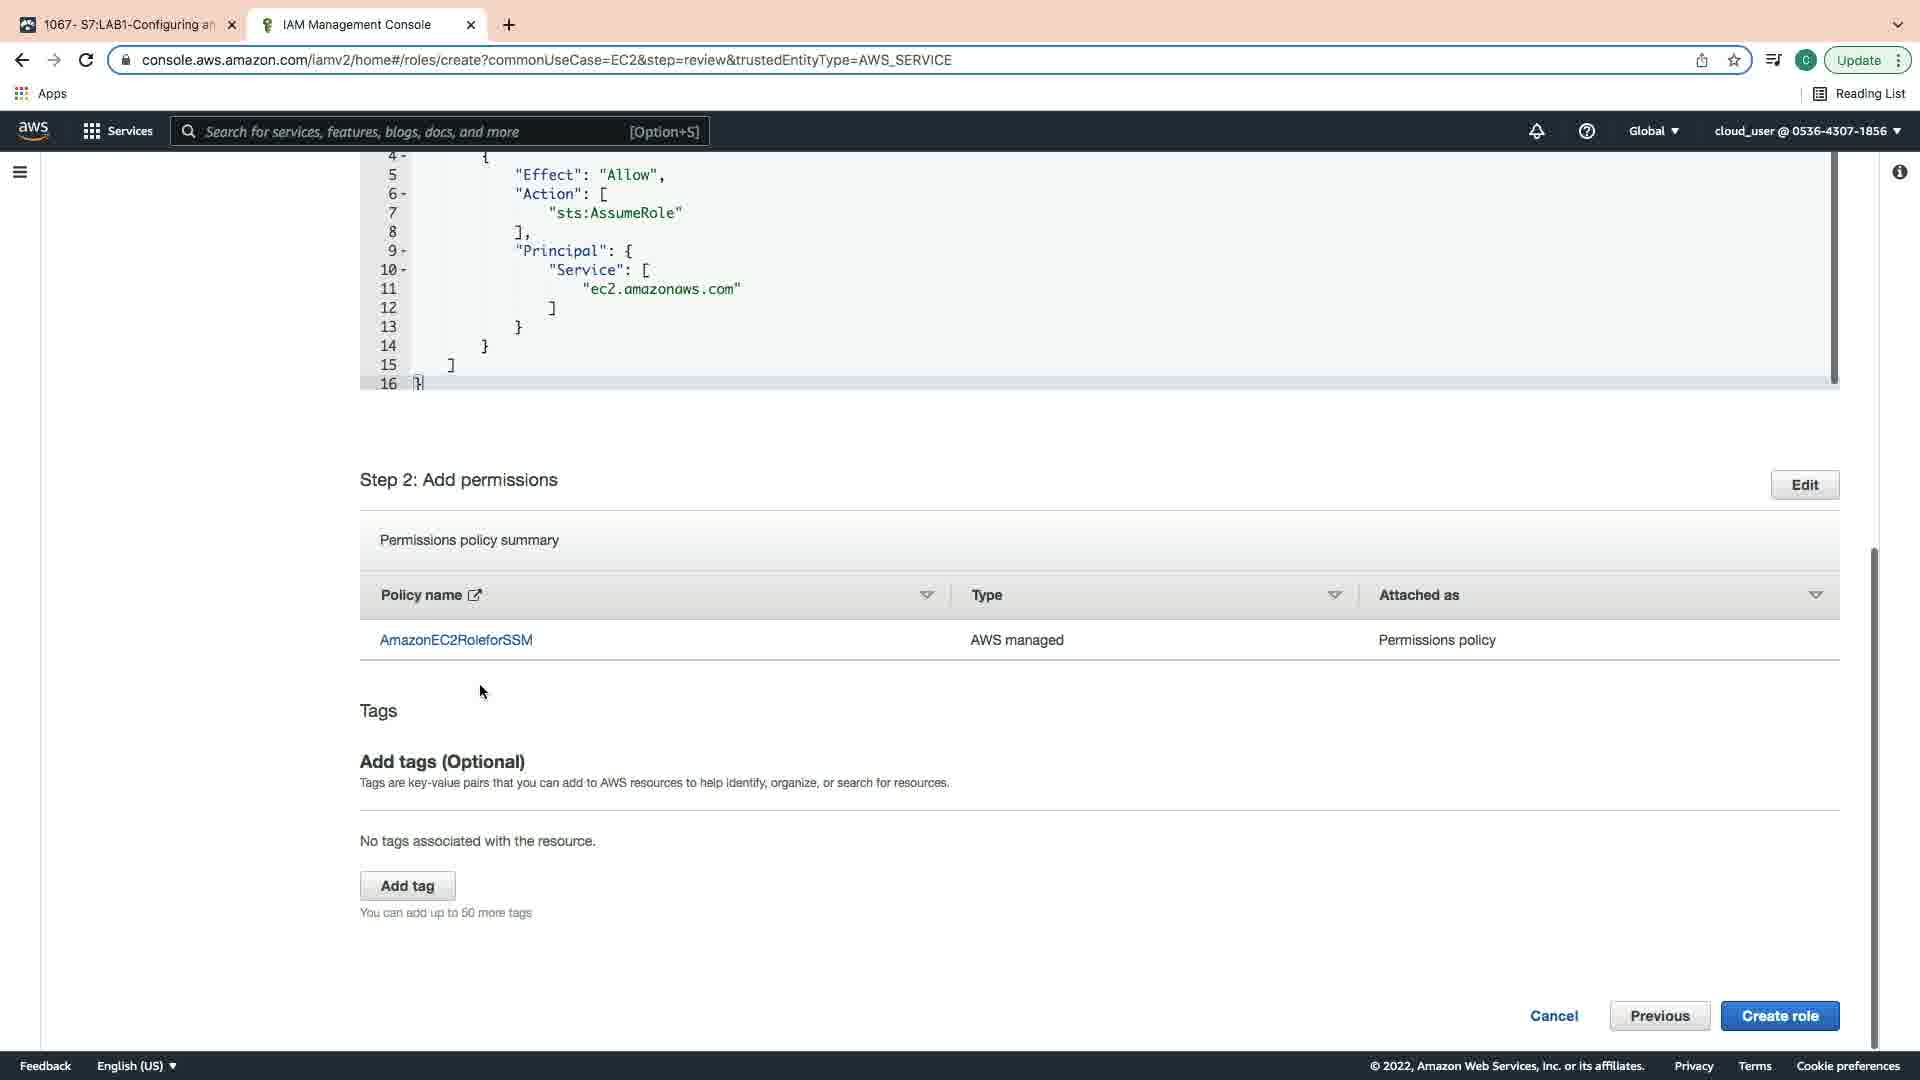Go to the AWS home logo

(33, 131)
